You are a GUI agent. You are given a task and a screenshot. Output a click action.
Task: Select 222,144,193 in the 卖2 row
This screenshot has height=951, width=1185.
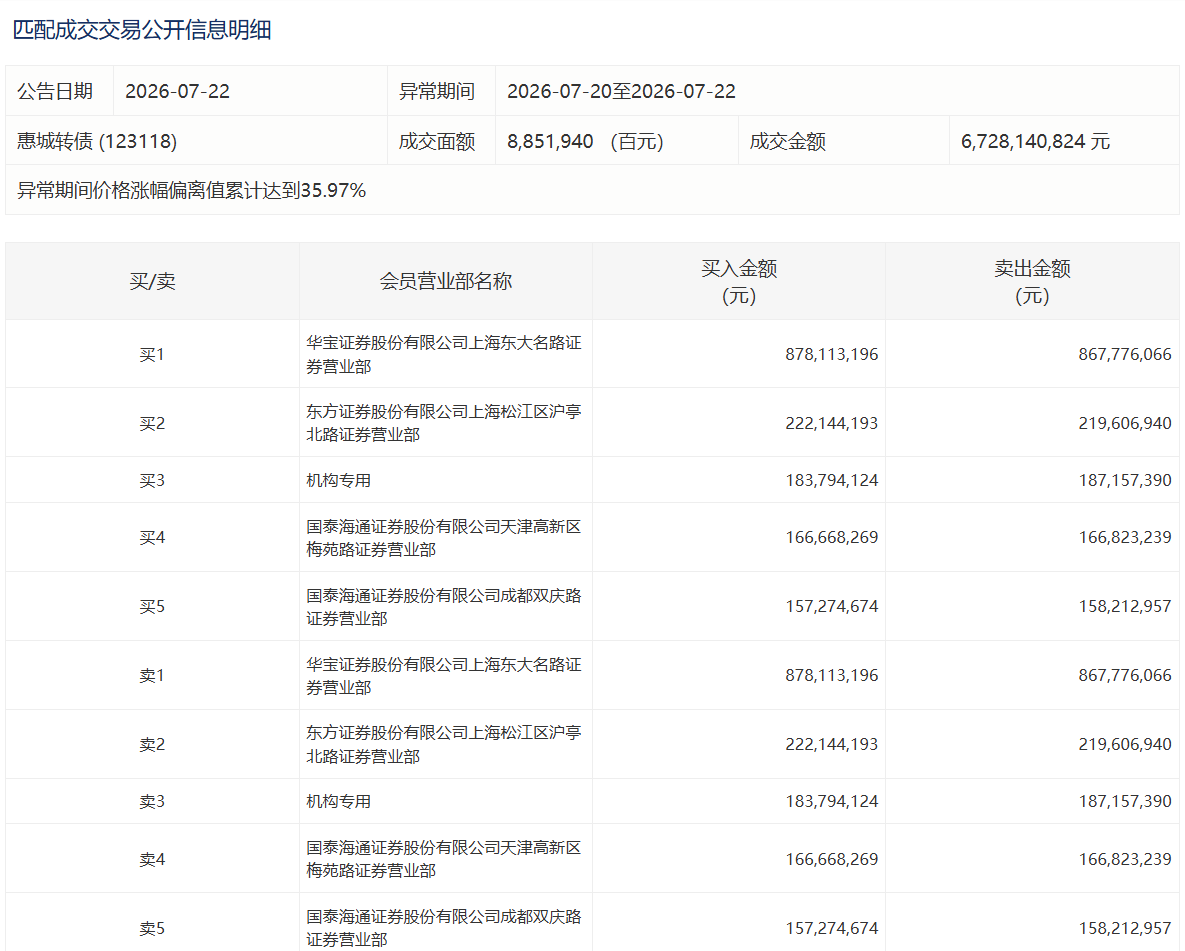click(x=831, y=744)
